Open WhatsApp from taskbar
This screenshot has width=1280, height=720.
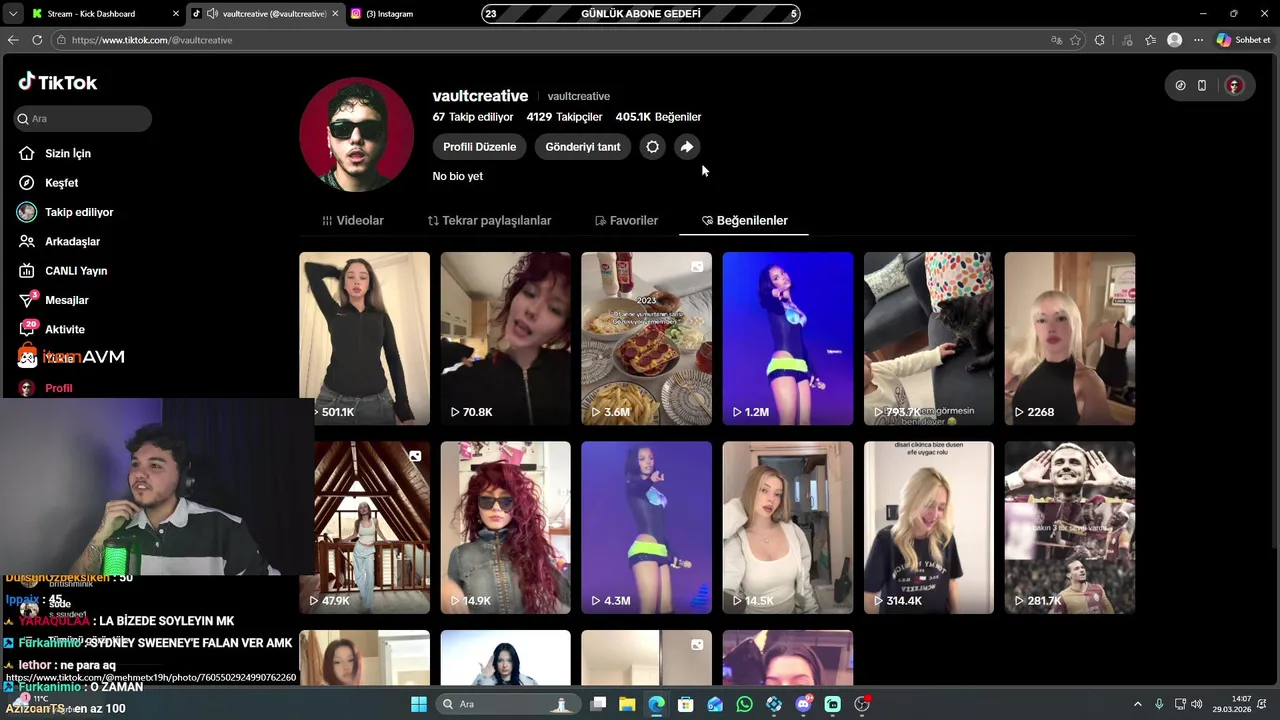point(744,704)
